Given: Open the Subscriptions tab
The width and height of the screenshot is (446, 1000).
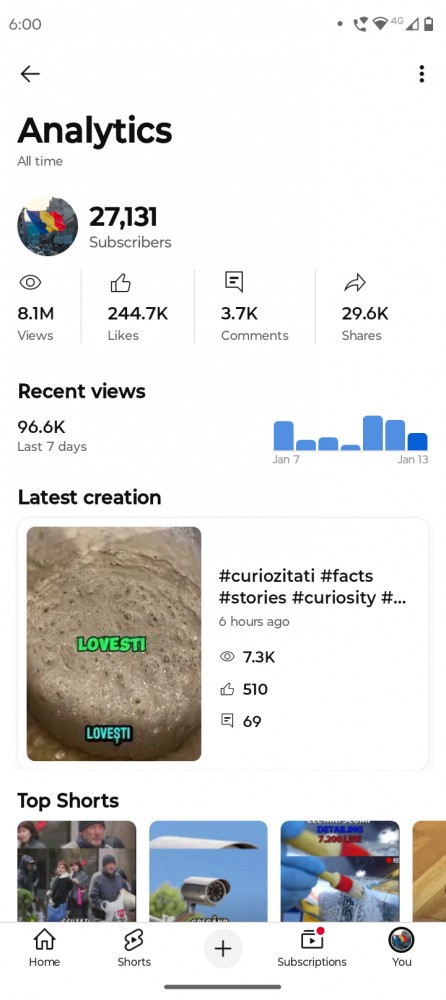Looking at the screenshot, I should 312,948.
